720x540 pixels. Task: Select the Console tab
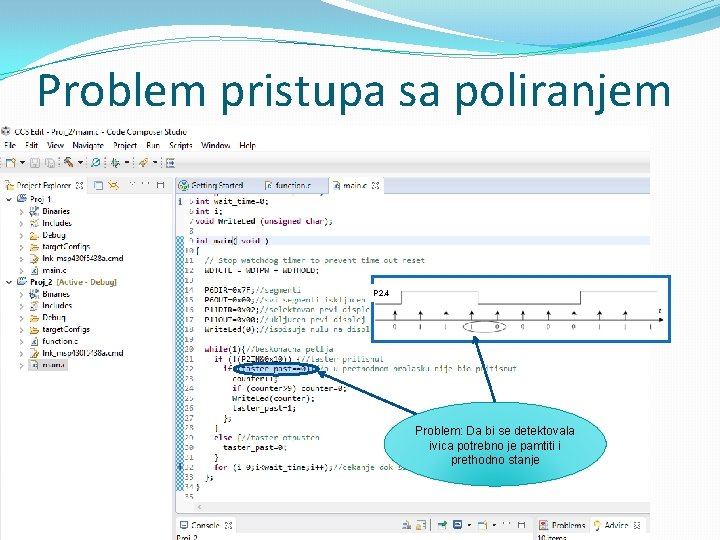pyautogui.click(x=206, y=525)
